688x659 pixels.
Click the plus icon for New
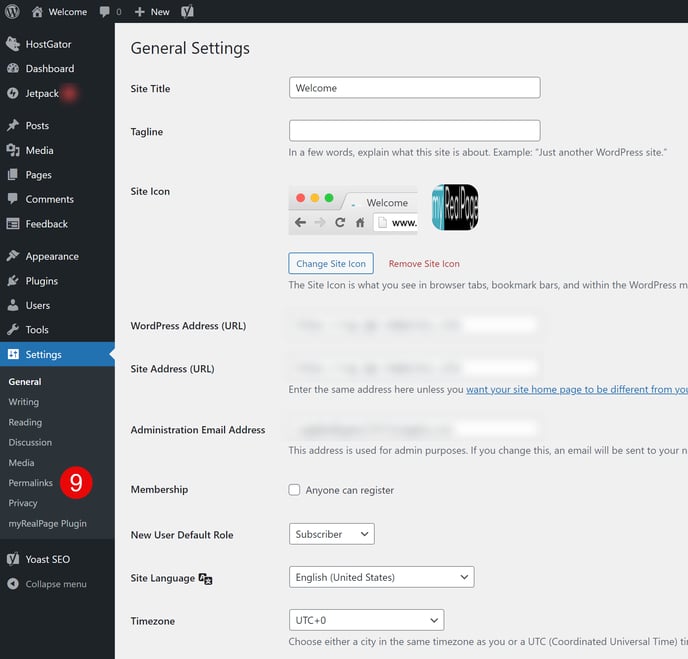click(x=140, y=12)
